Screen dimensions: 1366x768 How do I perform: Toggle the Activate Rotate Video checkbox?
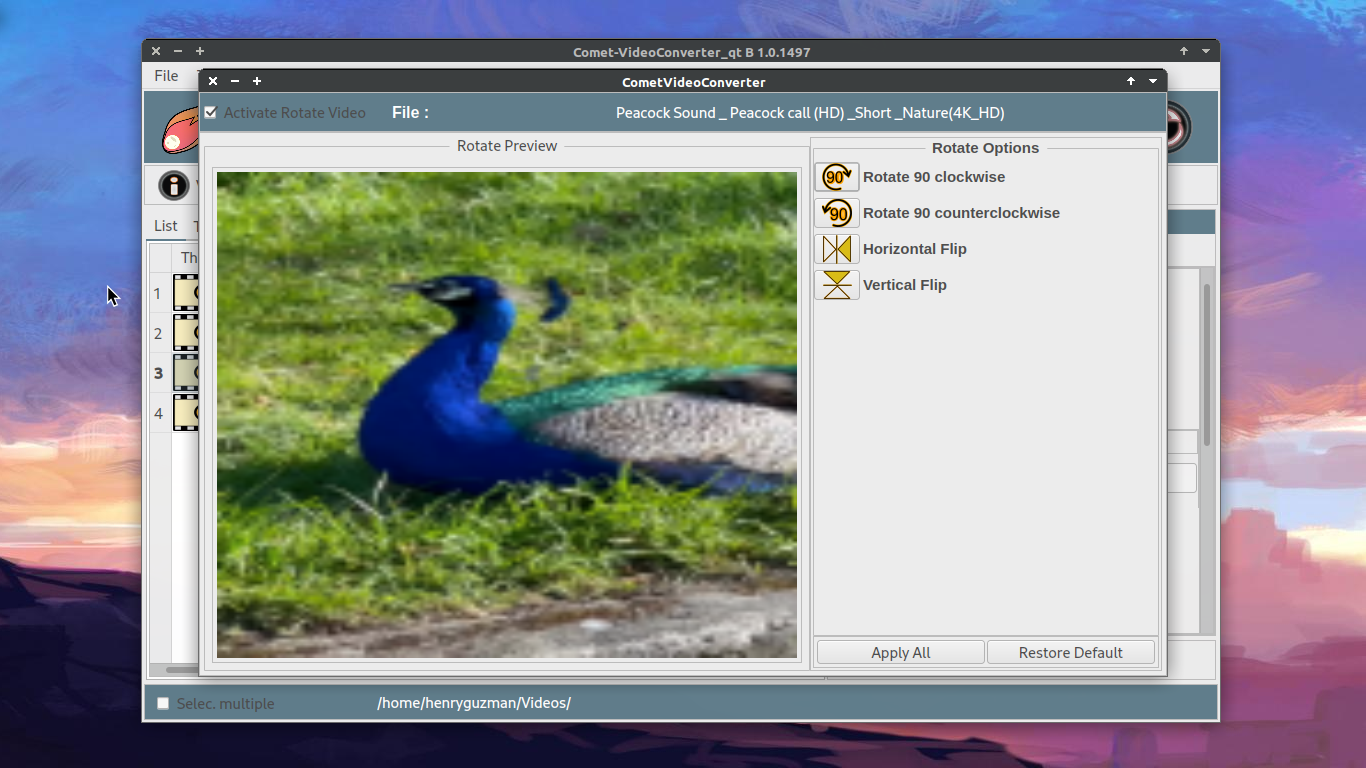tap(211, 113)
